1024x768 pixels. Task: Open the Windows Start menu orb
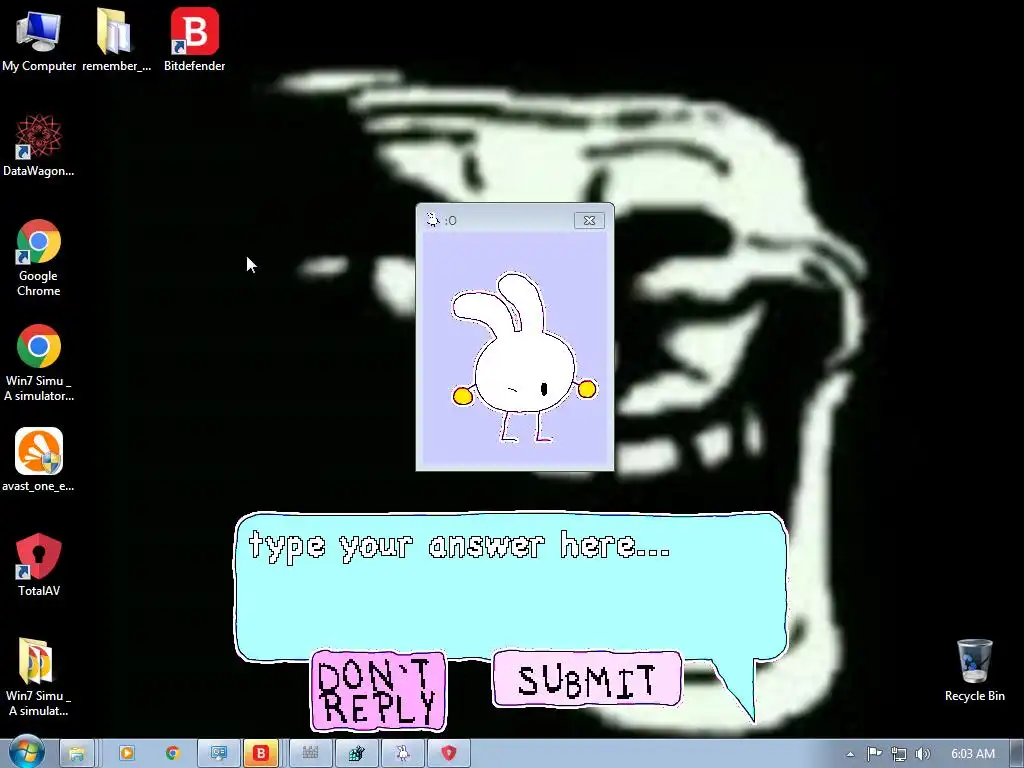tap(26, 753)
